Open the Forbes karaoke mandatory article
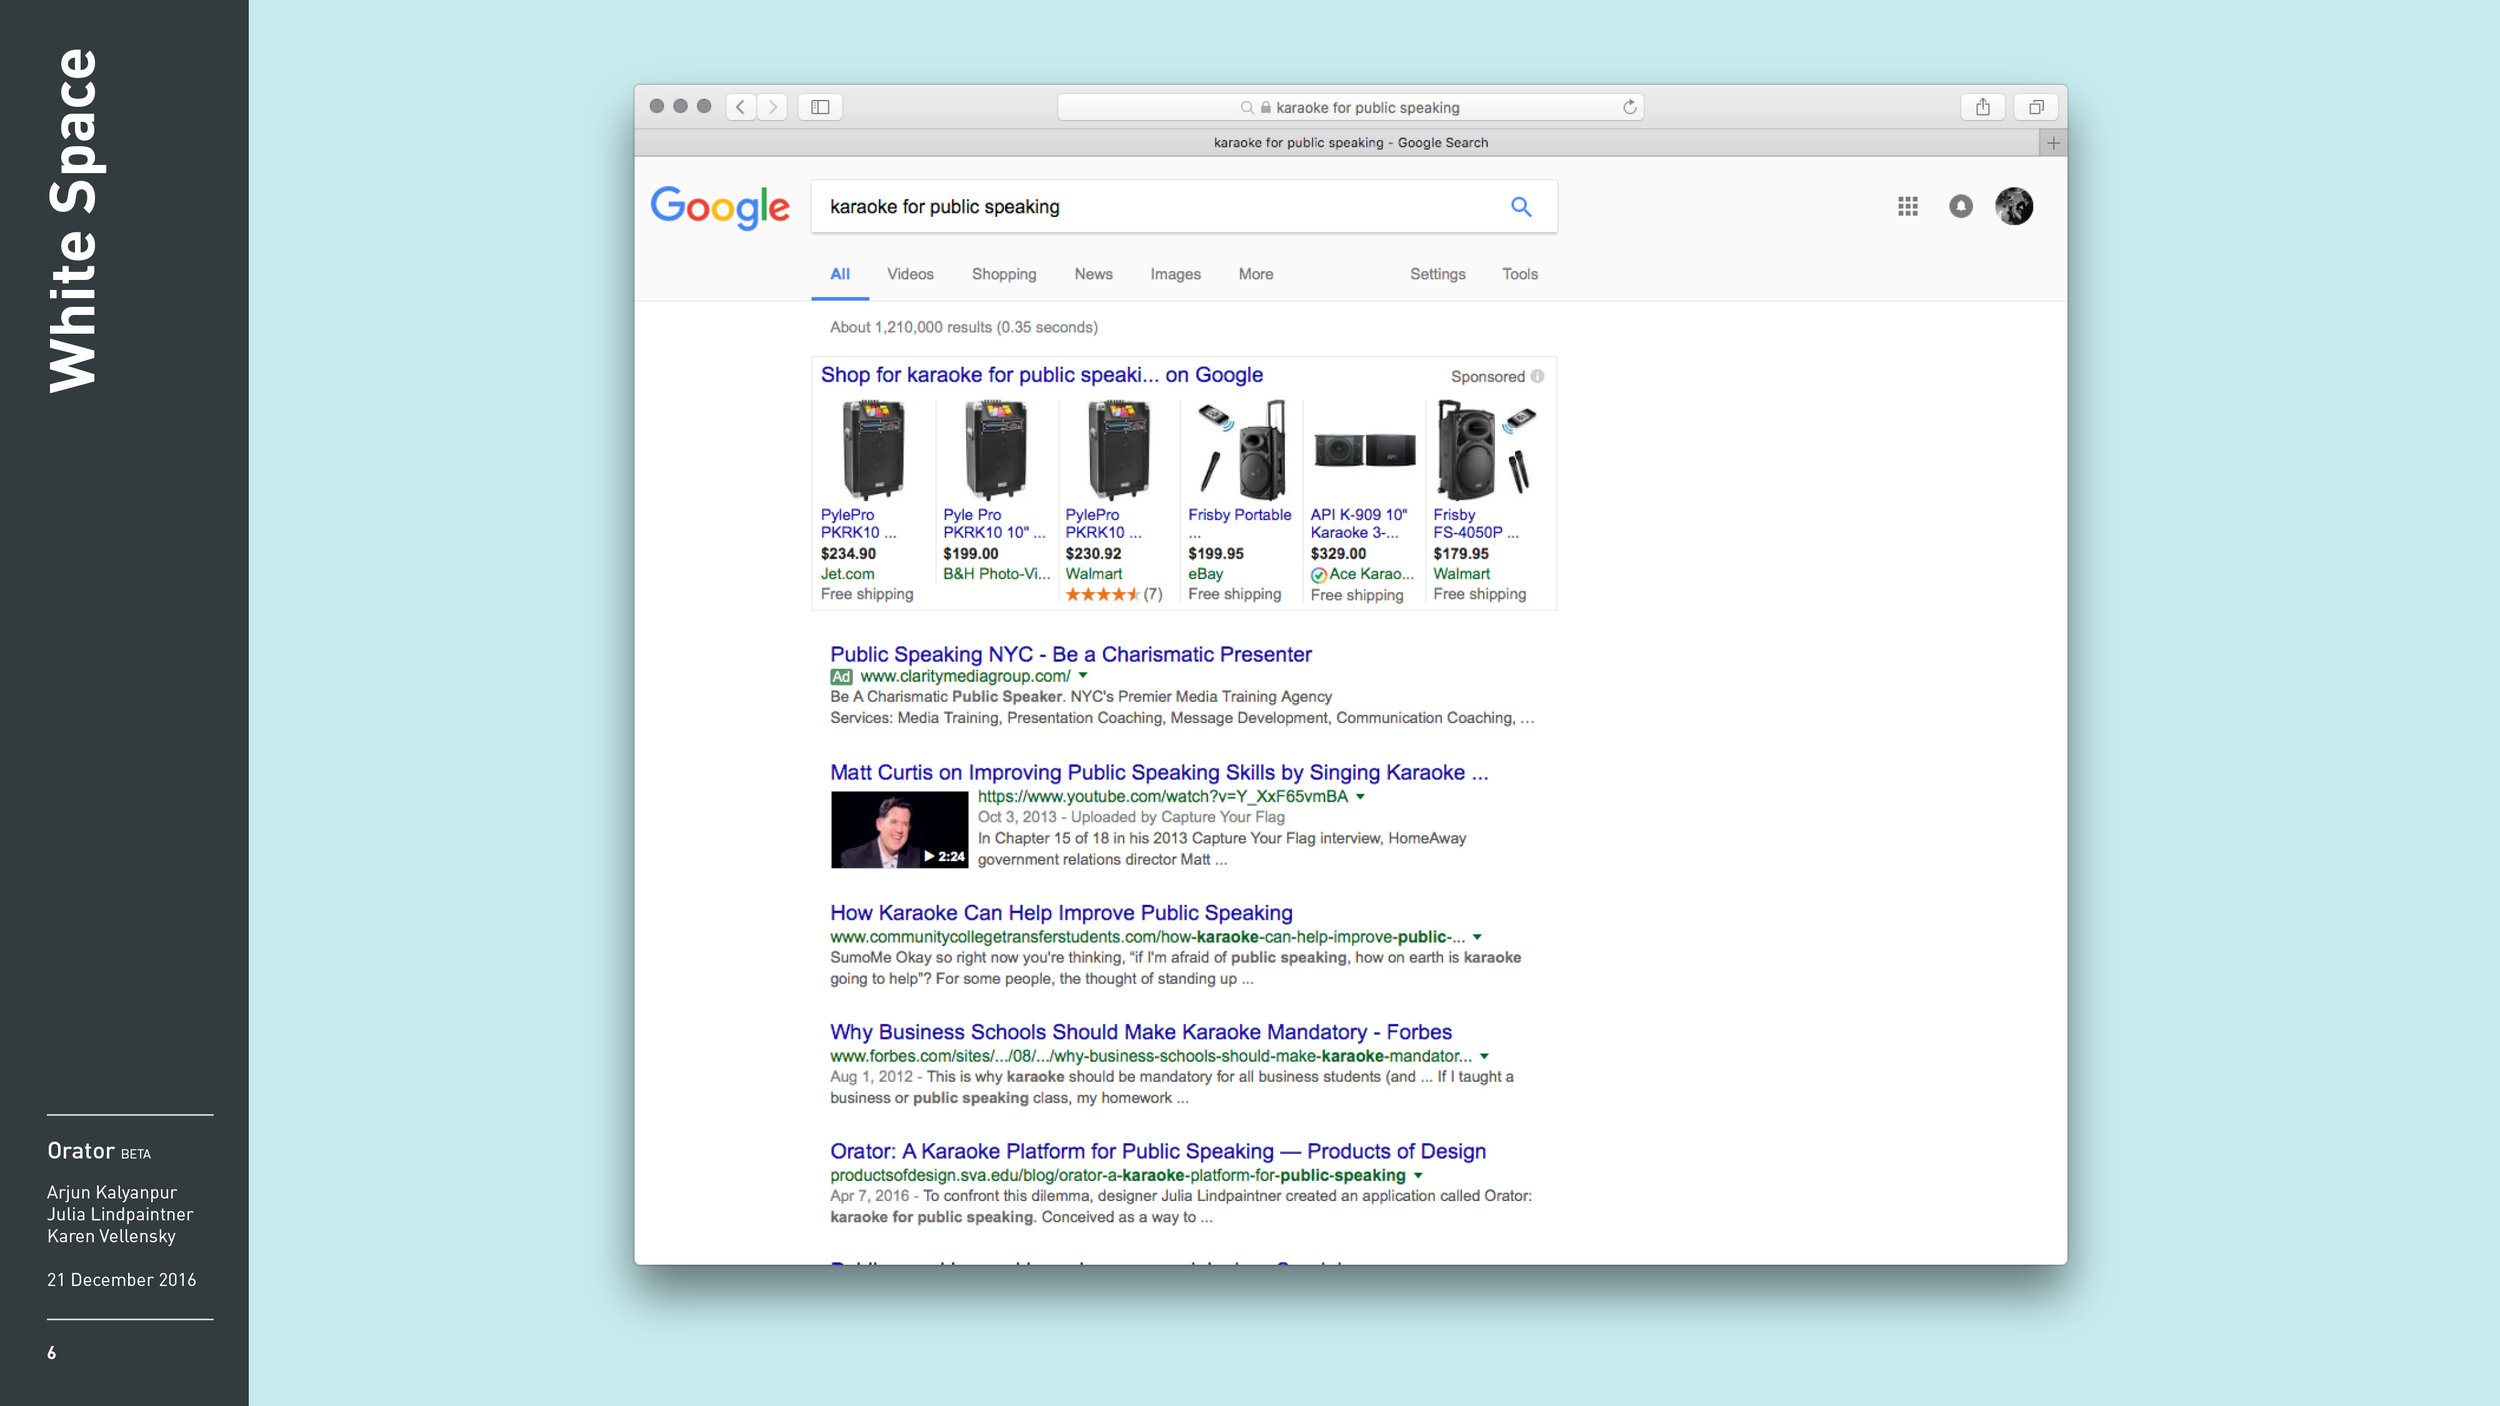Screen dimensions: 2500x1406 click(1140, 1032)
